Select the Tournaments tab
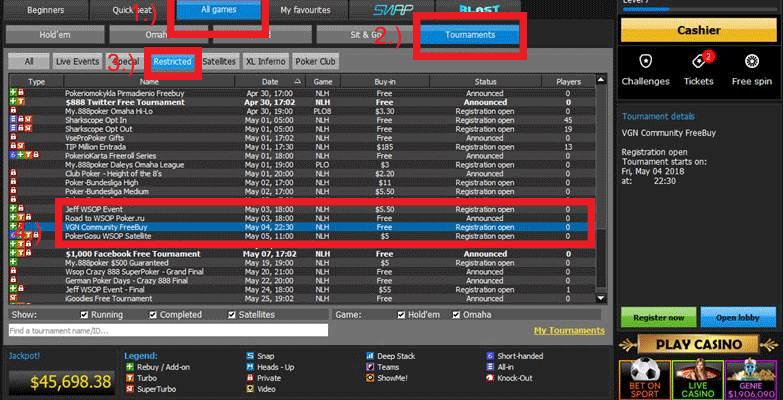783x400 pixels. pos(470,35)
